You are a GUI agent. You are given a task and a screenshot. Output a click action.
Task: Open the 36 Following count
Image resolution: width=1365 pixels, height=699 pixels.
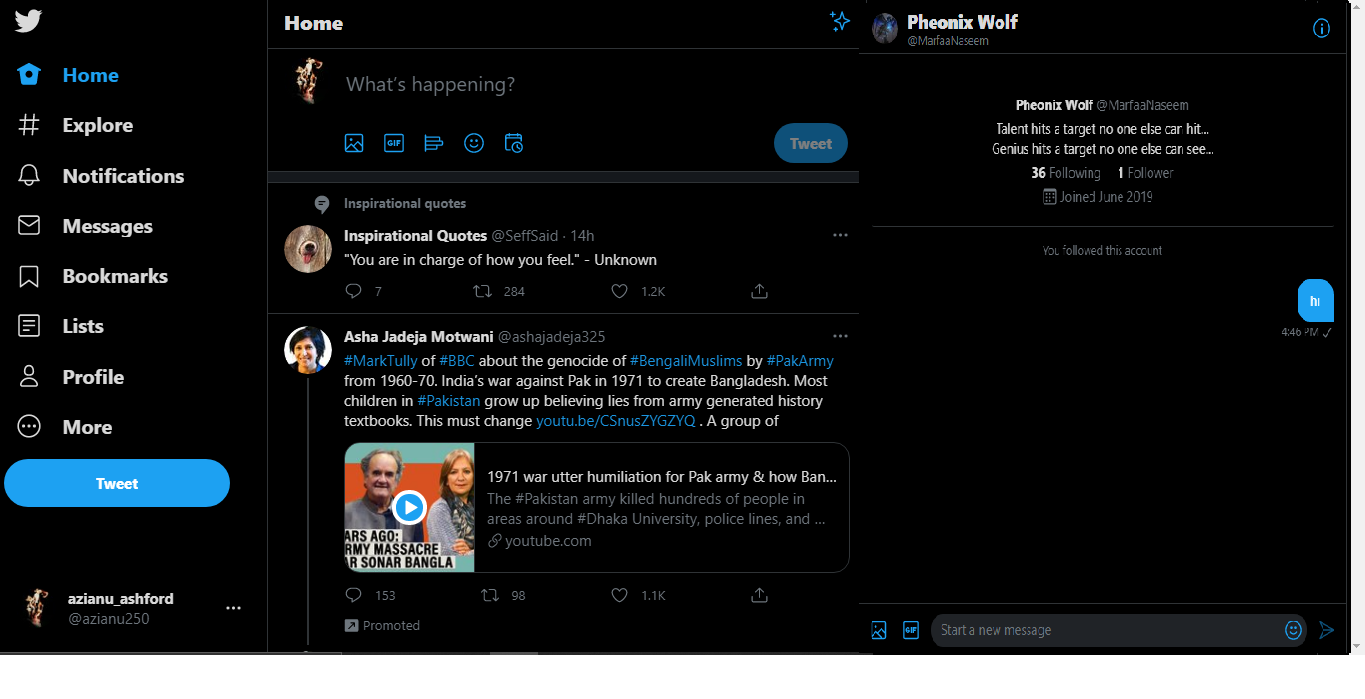1066,173
